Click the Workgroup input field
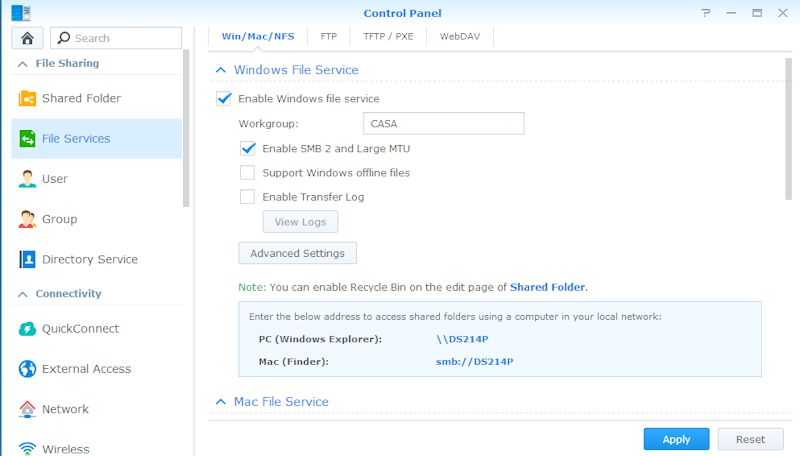The height and width of the screenshot is (456, 800). pos(443,123)
